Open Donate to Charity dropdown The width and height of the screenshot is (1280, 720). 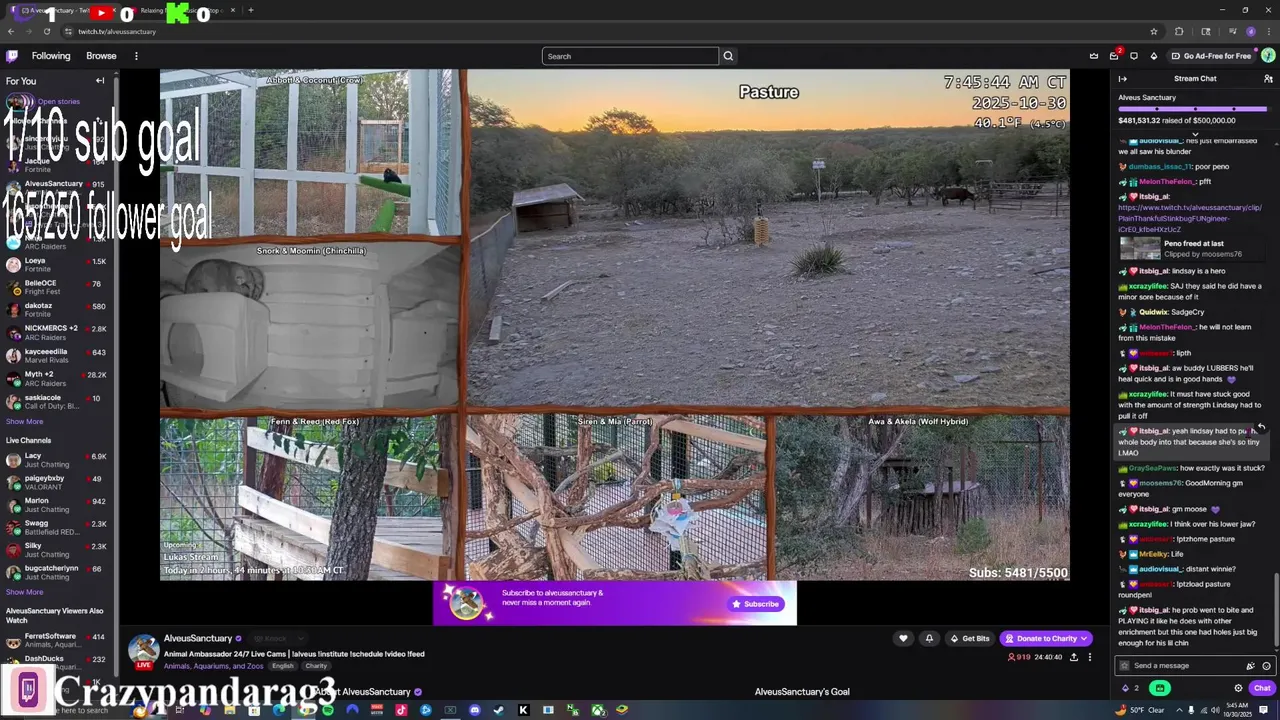pos(1045,638)
